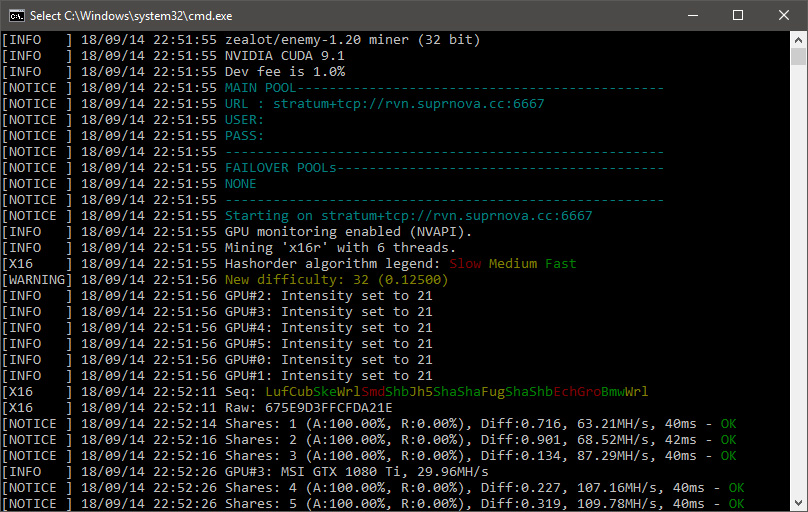
Task: Click the OK status of Shares: 1
Action: pyautogui.click(x=729, y=424)
